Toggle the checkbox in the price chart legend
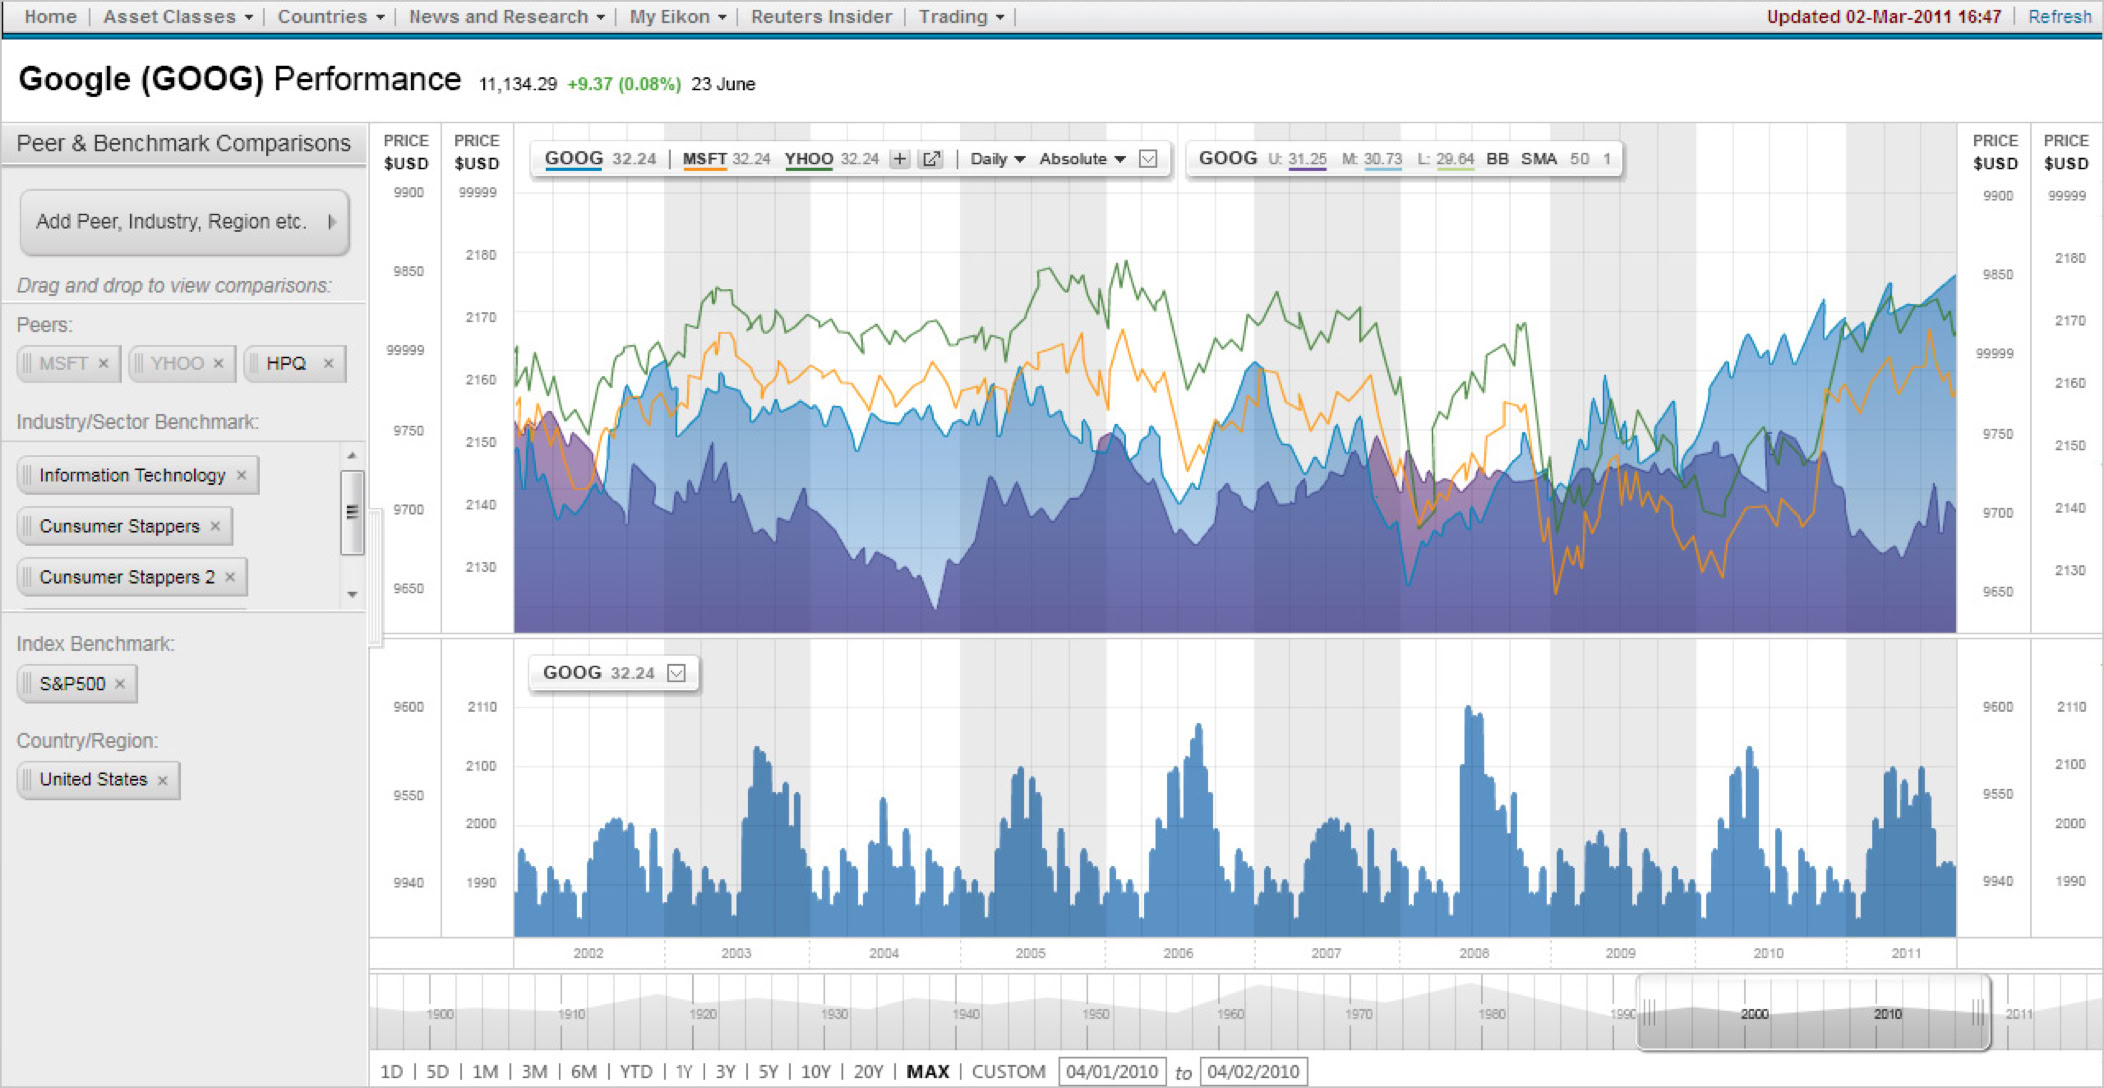The height and width of the screenshot is (1088, 2104). pyautogui.click(x=1148, y=159)
